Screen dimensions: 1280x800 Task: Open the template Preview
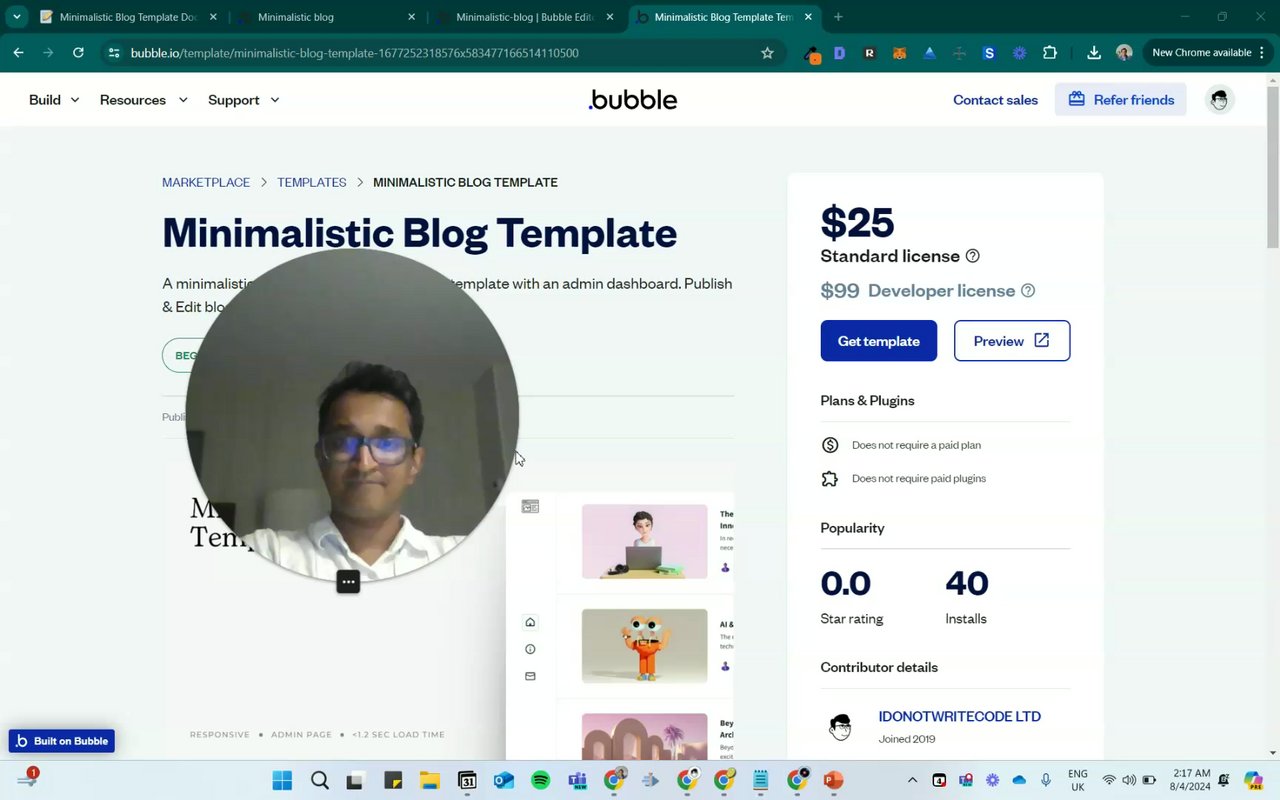pos(1012,341)
